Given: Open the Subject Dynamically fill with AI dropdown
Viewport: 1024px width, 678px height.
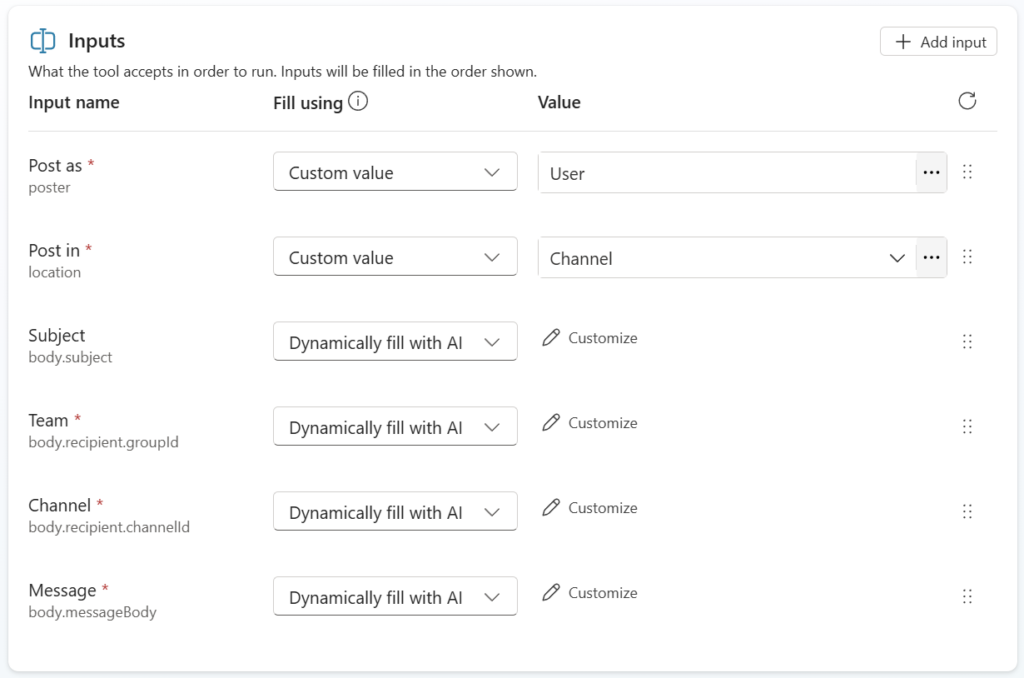Looking at the screenshot, I should pos(394,341).
